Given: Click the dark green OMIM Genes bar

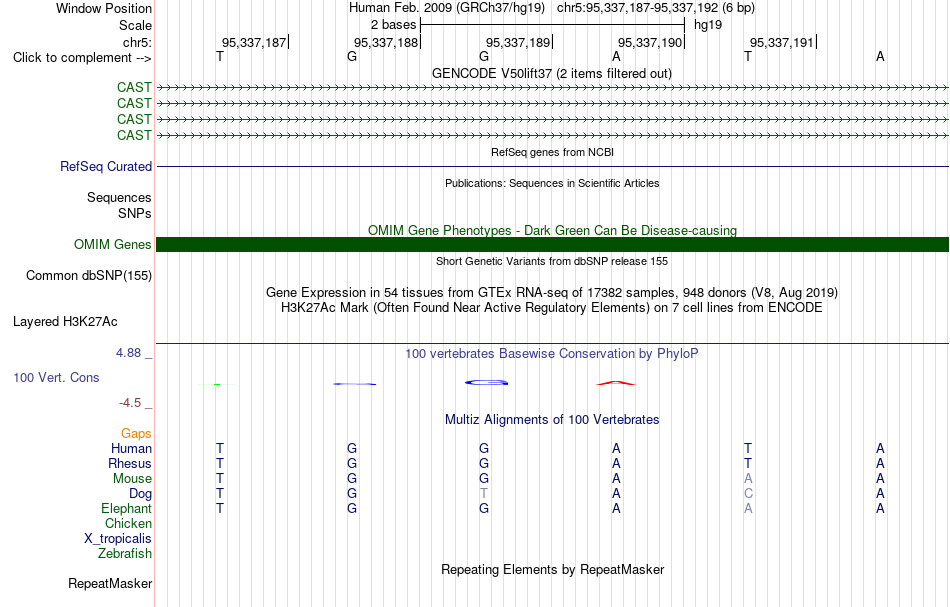Looking at the screenshot, I should [x=552, y=244].
